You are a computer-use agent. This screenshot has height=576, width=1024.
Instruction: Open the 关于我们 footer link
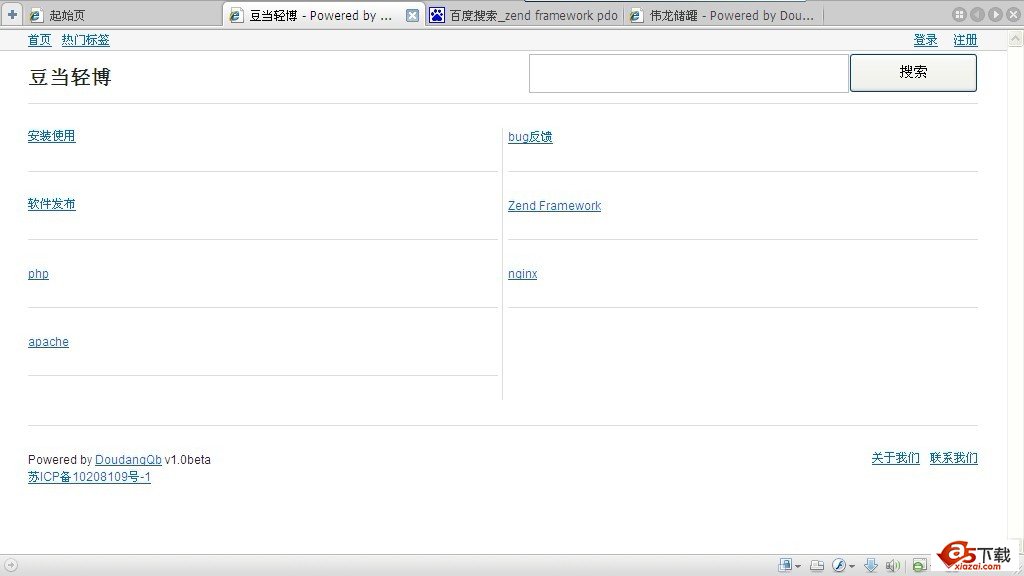tap(895, 458)
